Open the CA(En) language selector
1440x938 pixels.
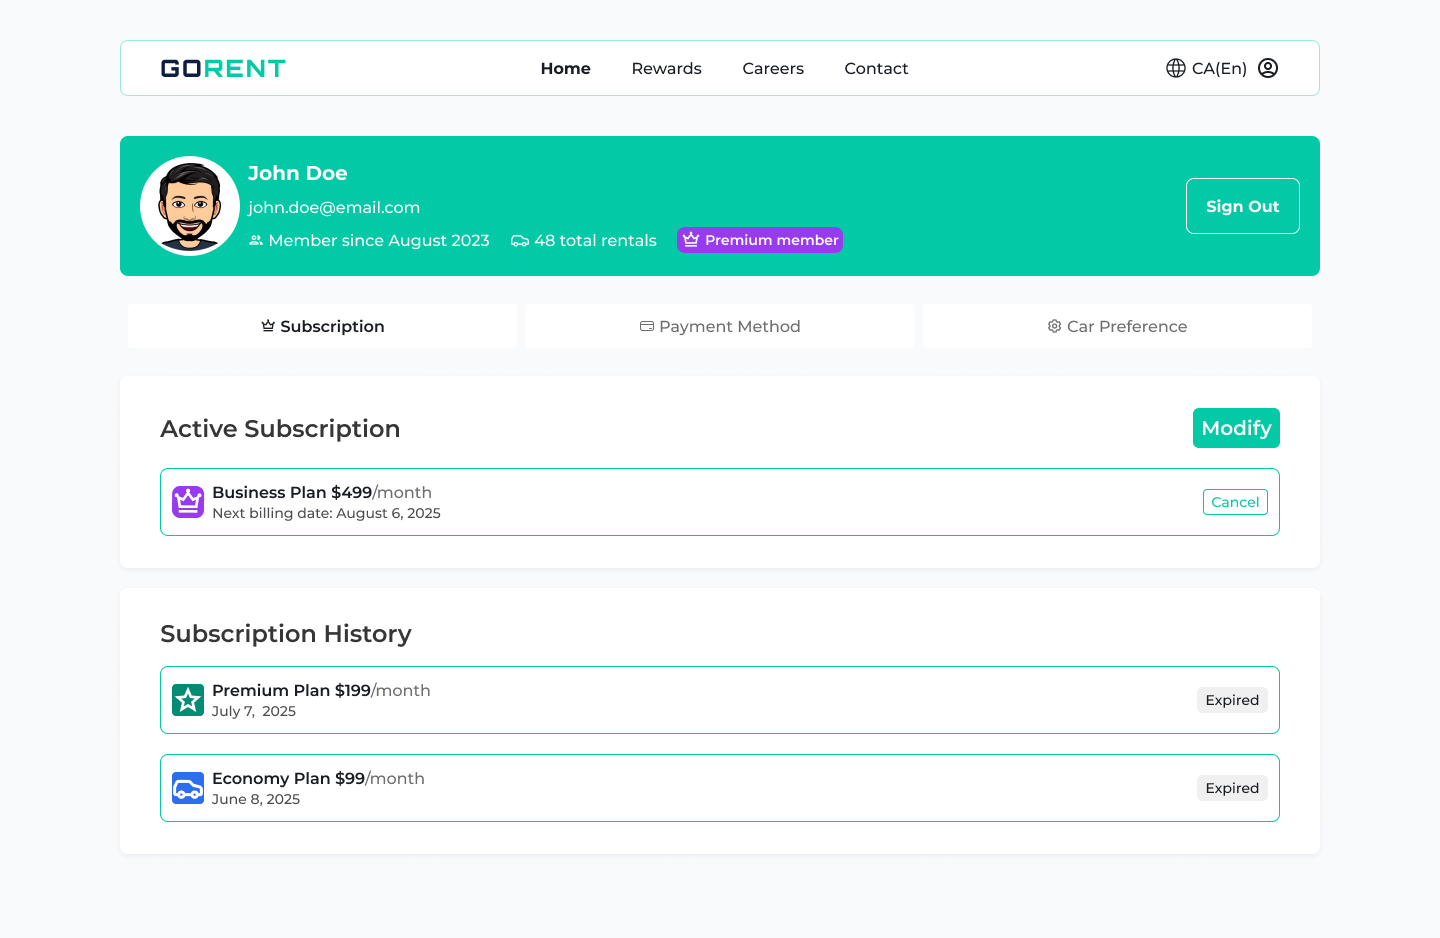(x=1218, y=68)
